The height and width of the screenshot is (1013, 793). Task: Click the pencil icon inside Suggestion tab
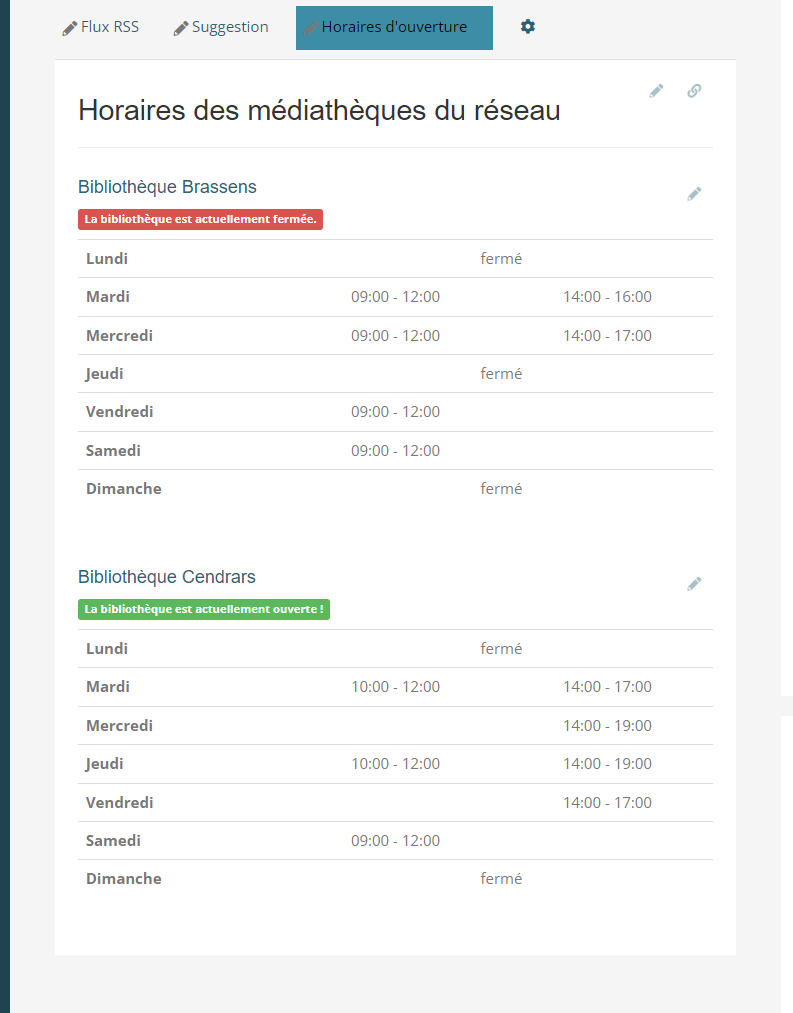[180, 27]
